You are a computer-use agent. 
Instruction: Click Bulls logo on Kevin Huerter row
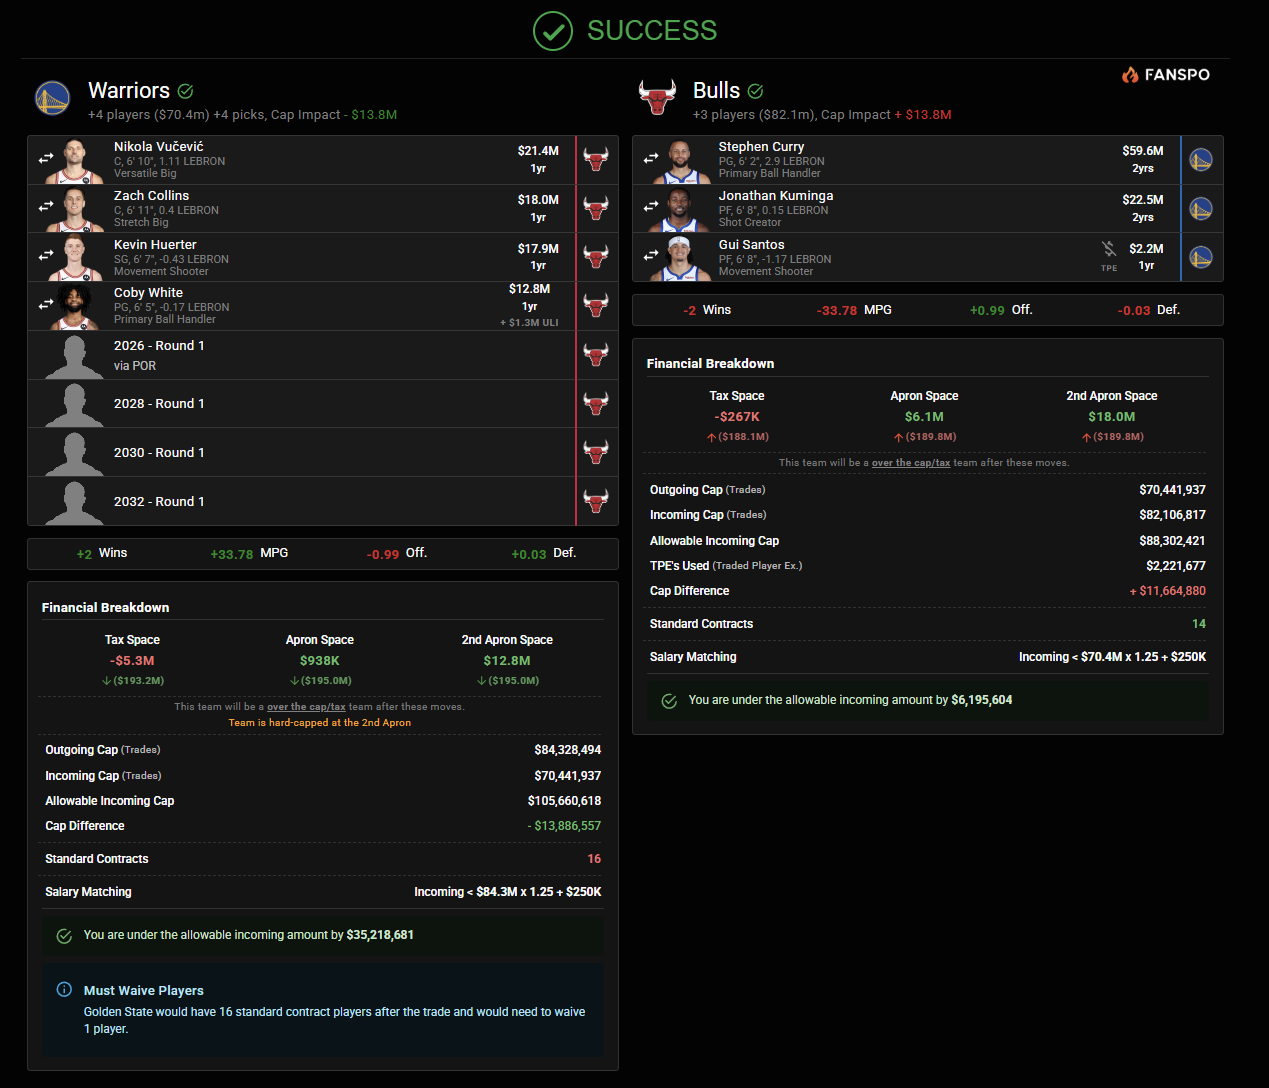coord(596,257)
